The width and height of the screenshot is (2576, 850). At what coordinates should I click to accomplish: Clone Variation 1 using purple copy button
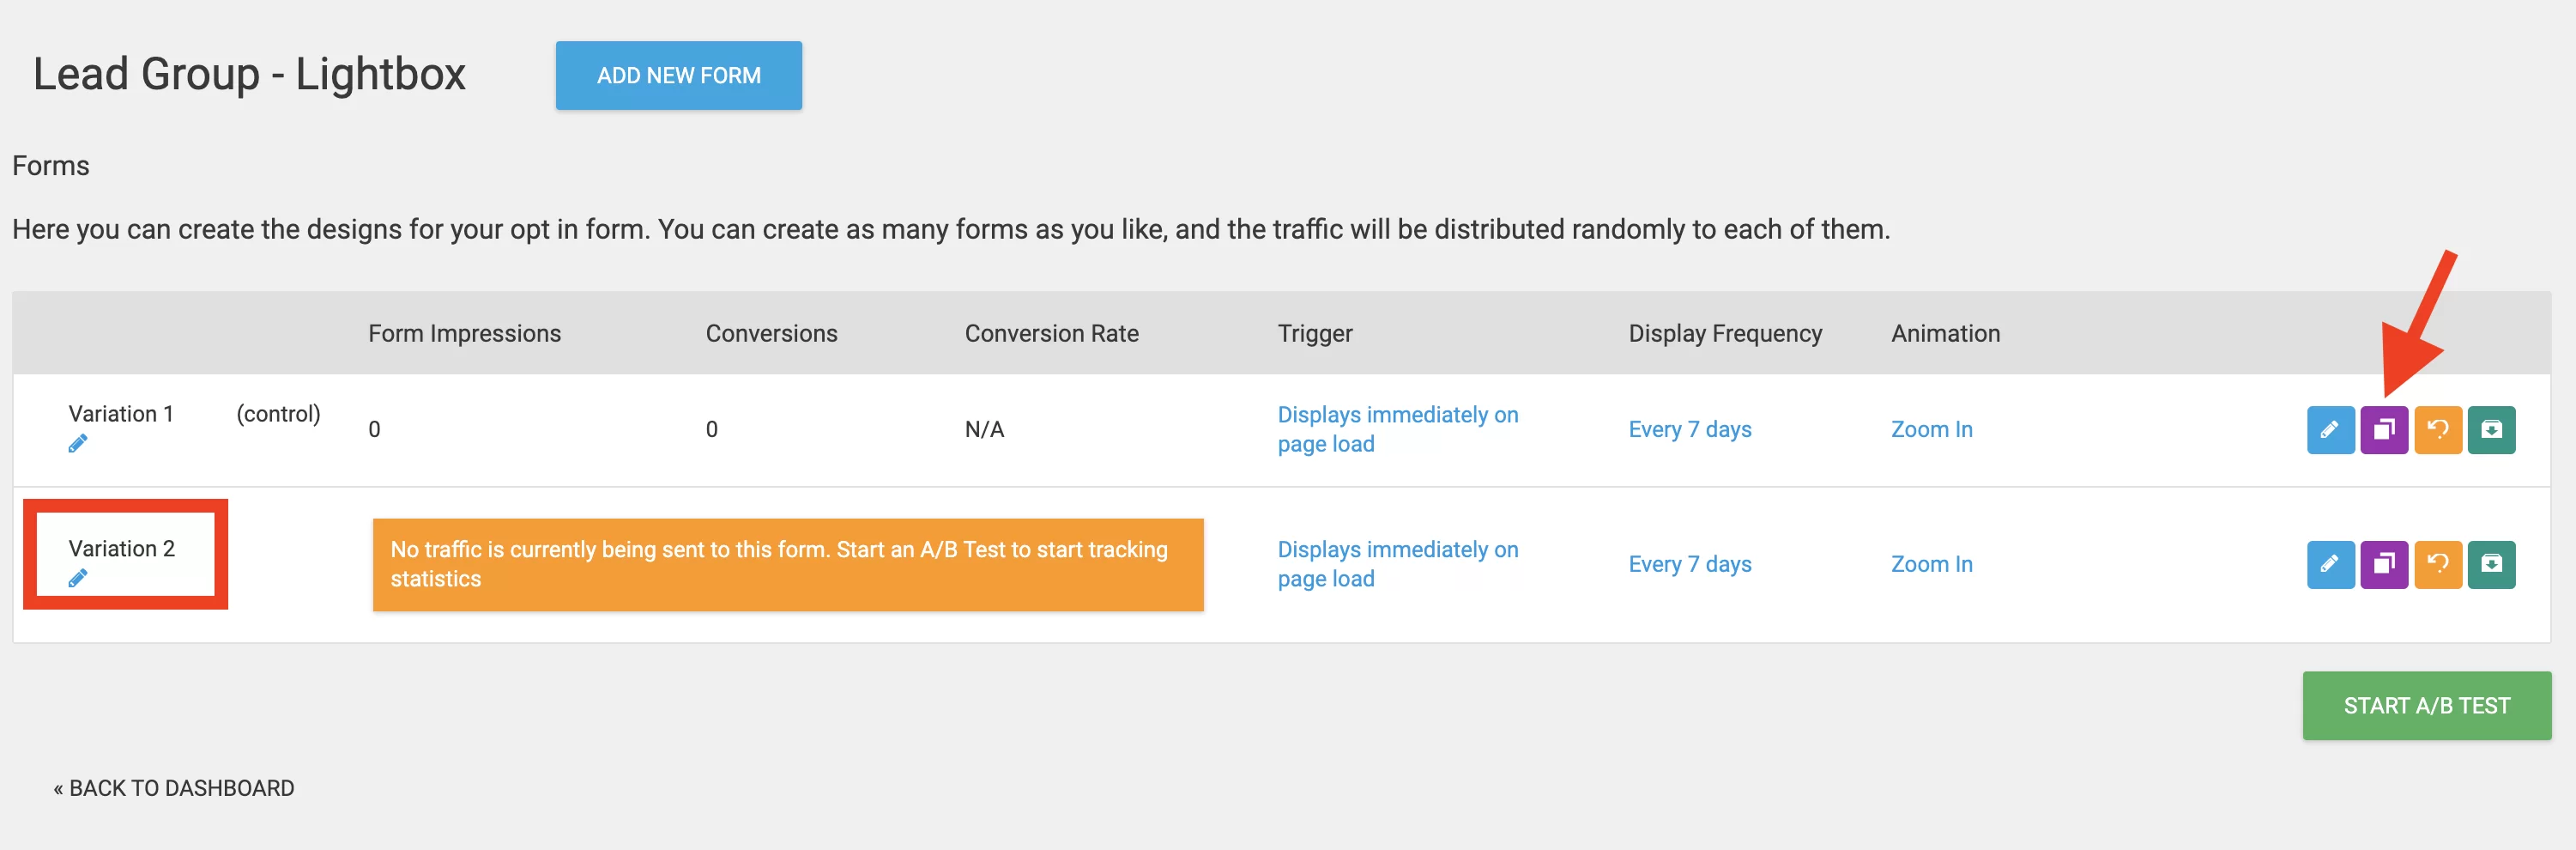click(2384, 430)
